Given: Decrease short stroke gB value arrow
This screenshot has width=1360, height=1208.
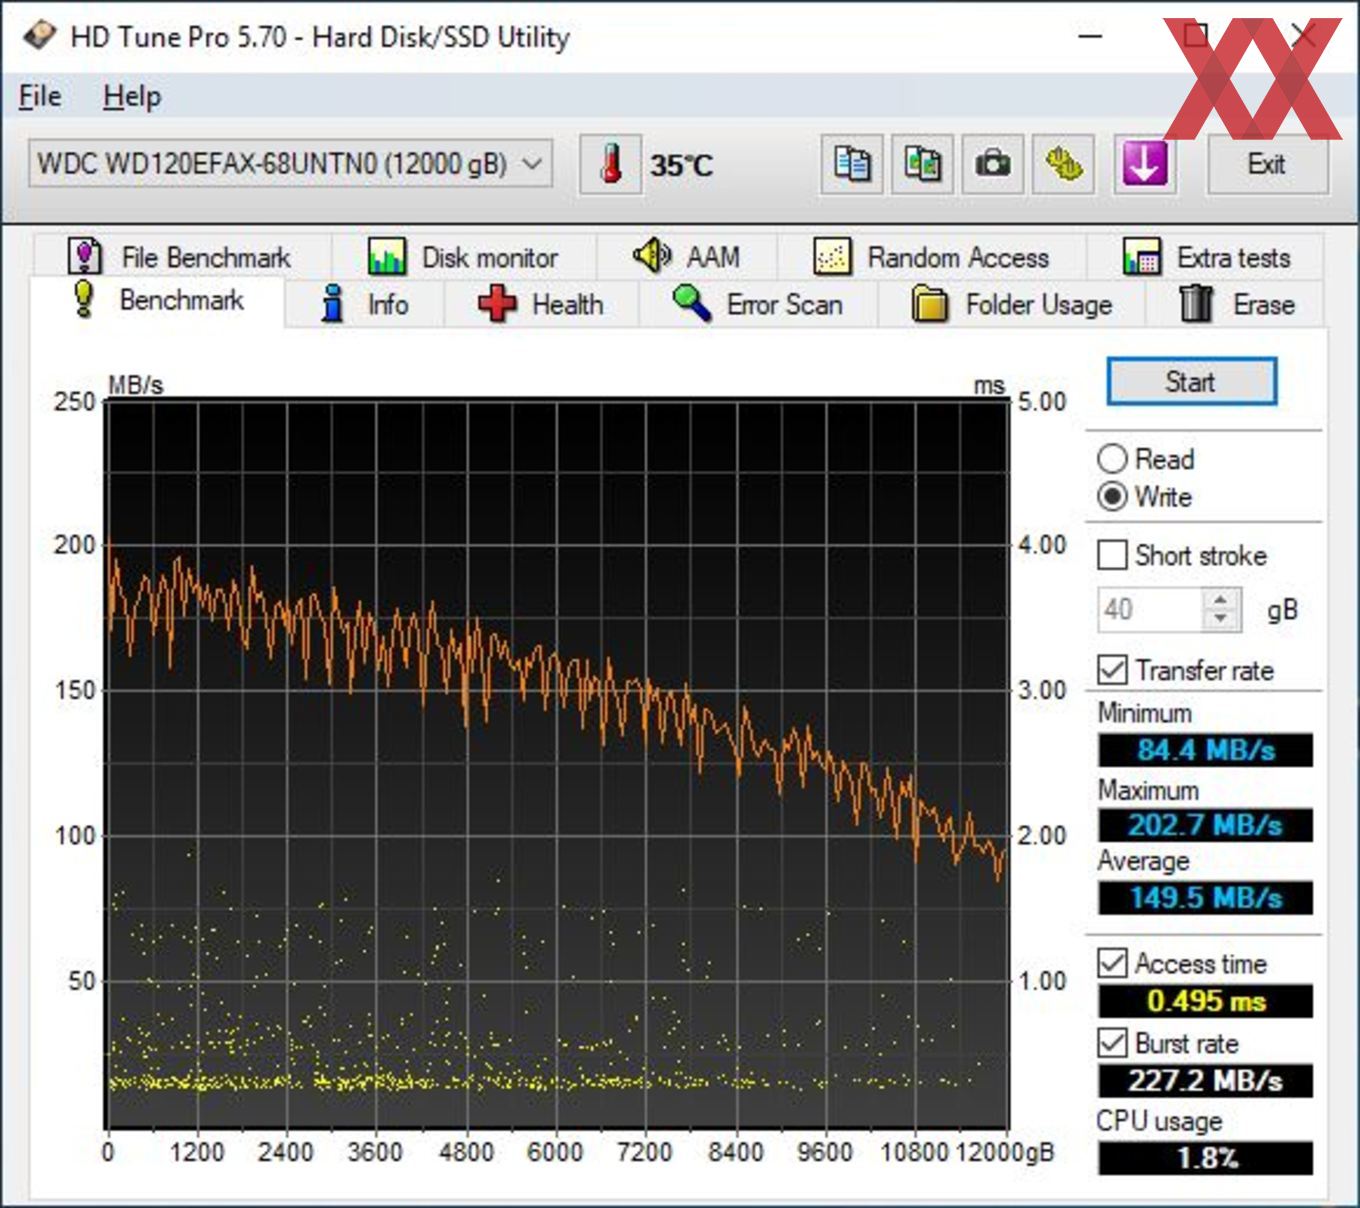Looking at the screenshot, I should pyautogui.click(x=1220, y=620).
